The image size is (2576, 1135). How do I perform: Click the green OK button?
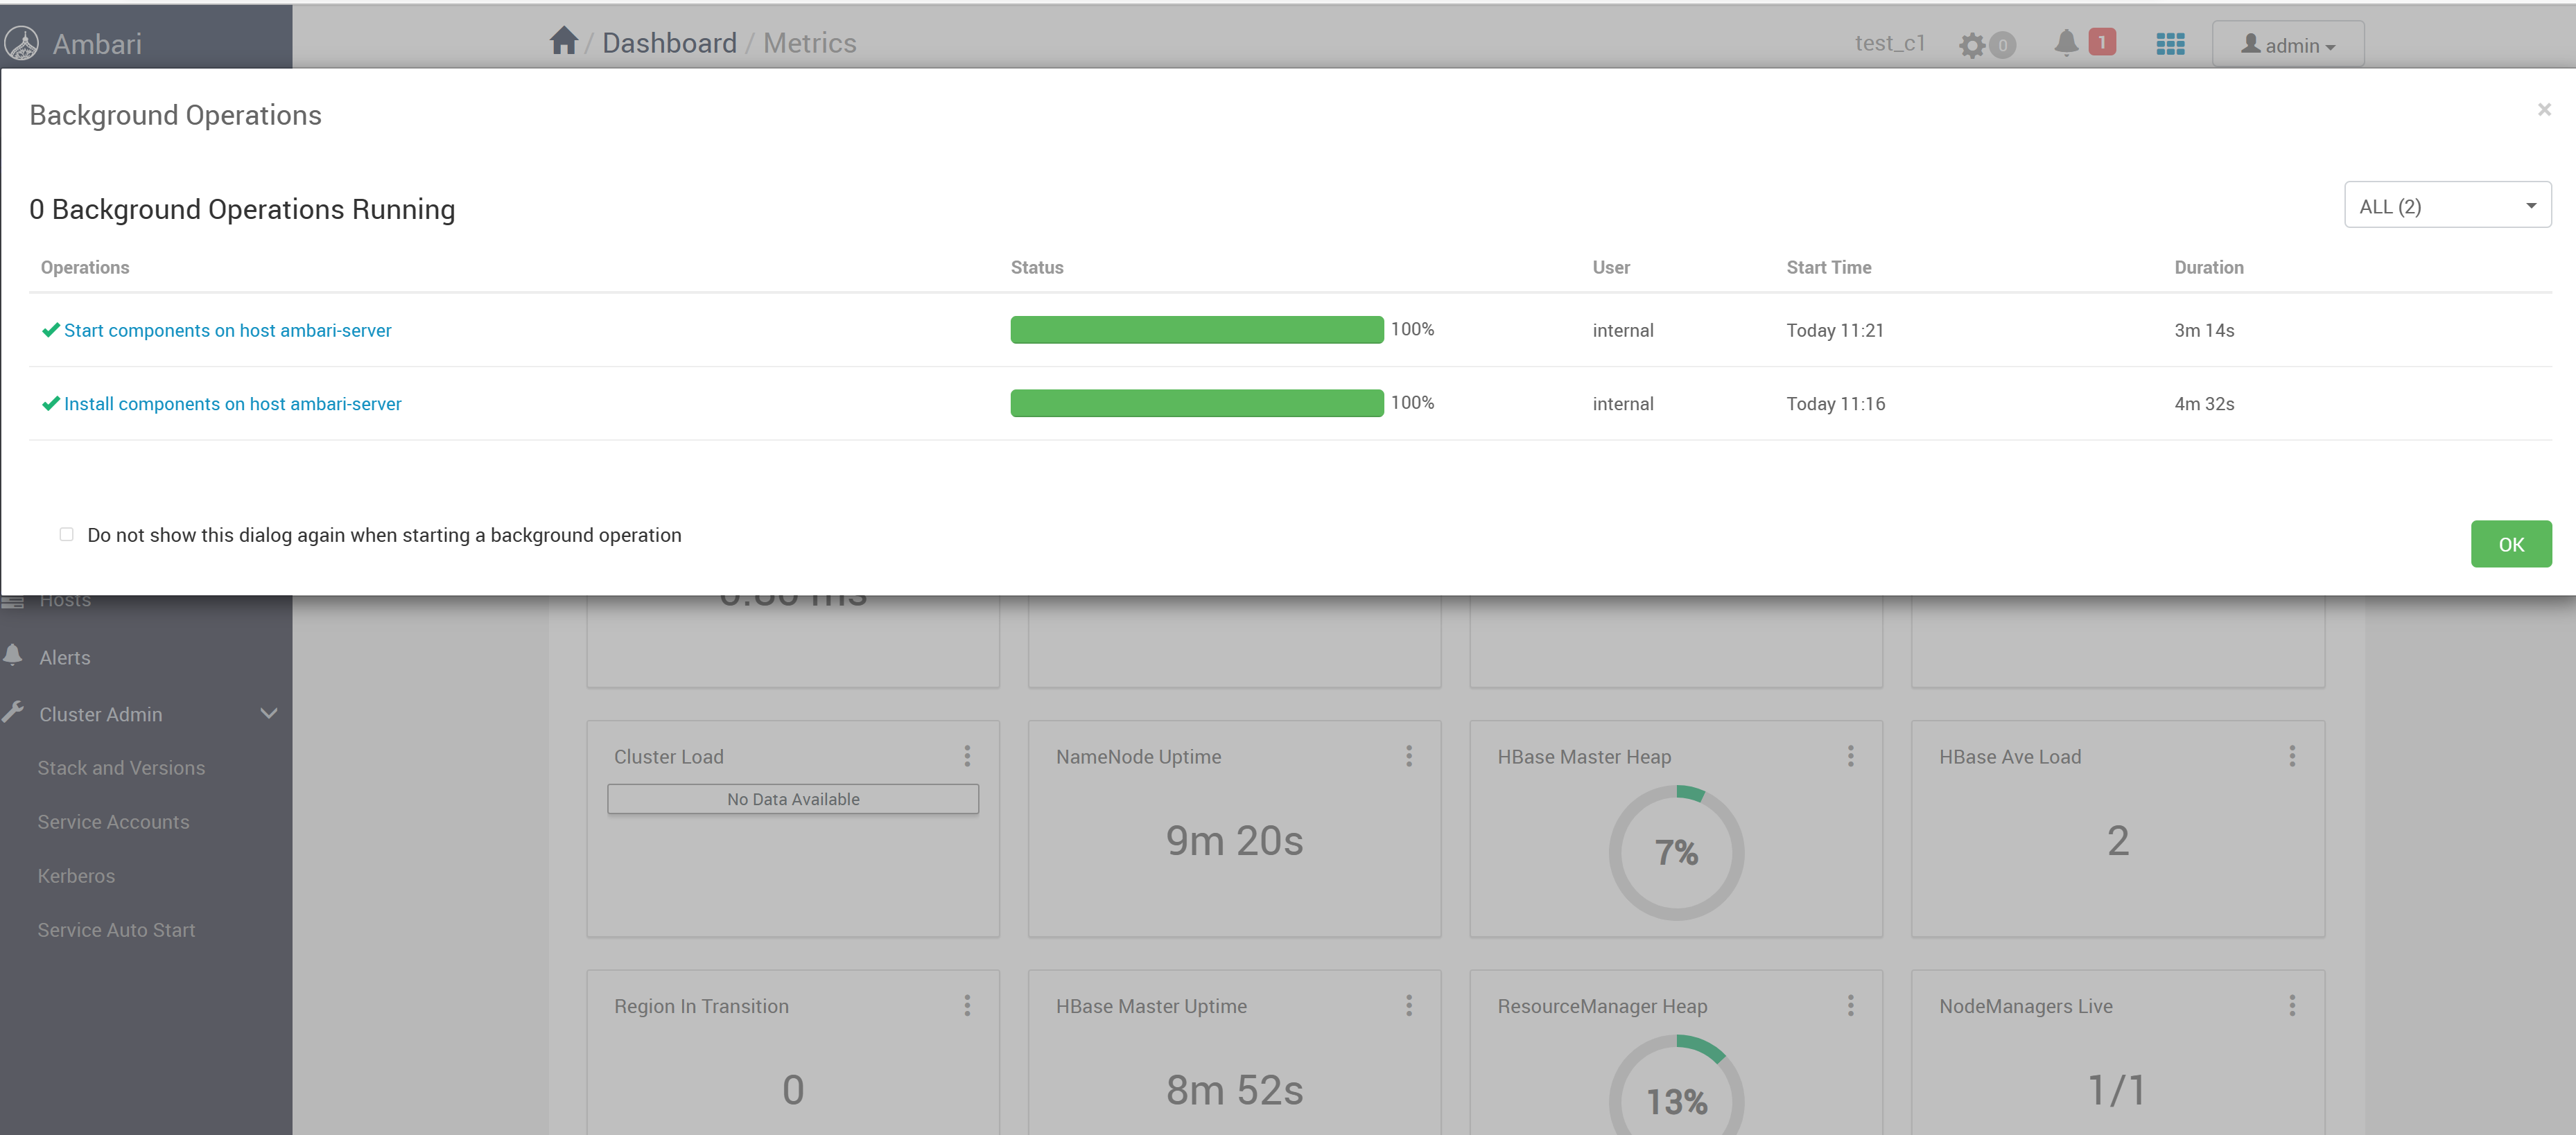2510,544
